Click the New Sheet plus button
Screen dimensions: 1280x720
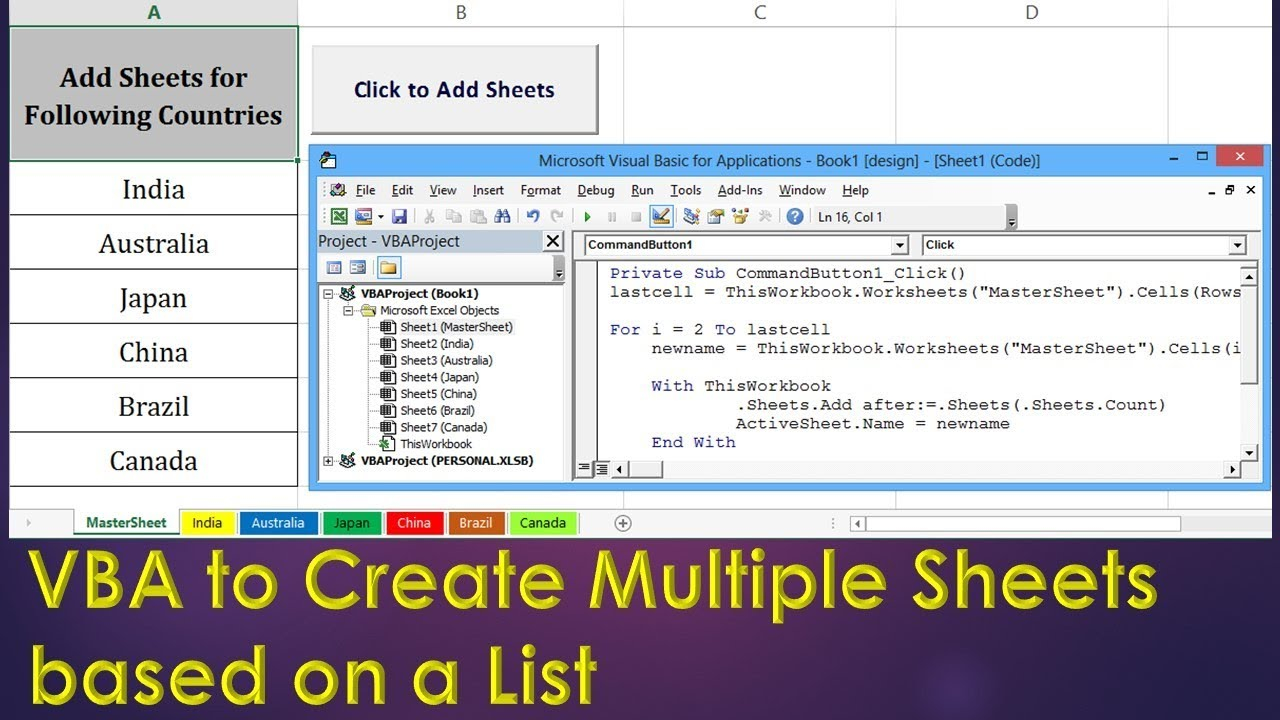pyautogui.click(x=623, y=522)
